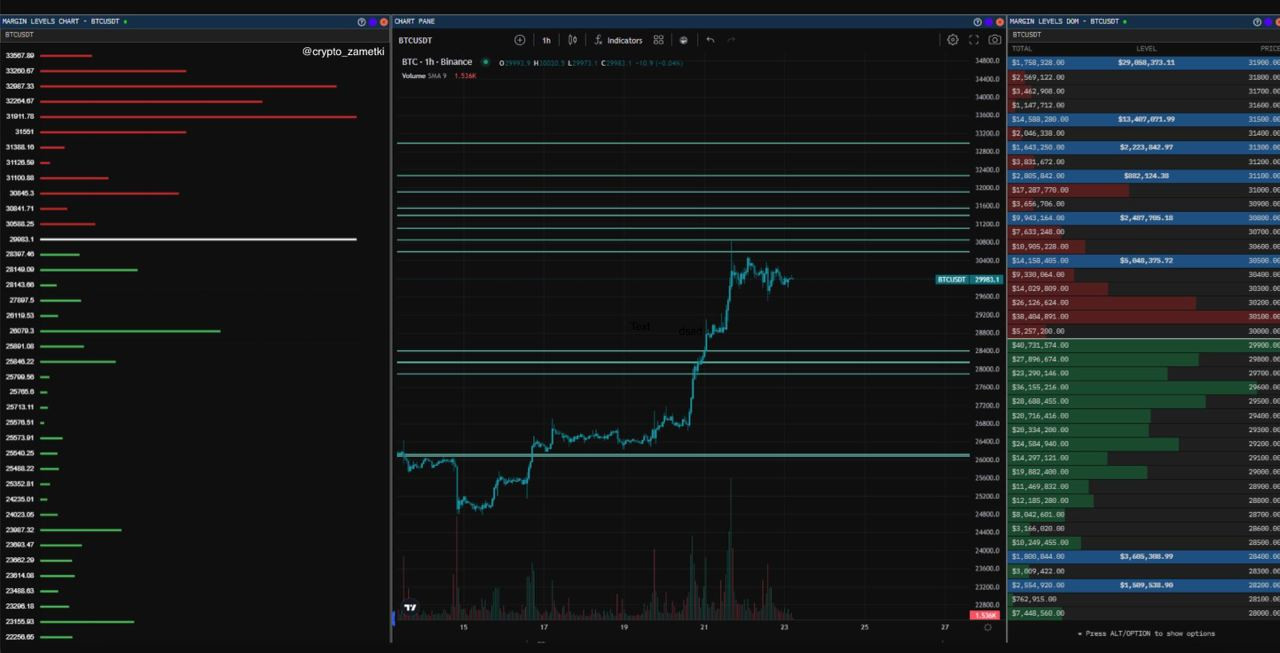Click the TradingView logo at chart bottom-left
Screen dimensions: 1280x653
pos(410,606)
